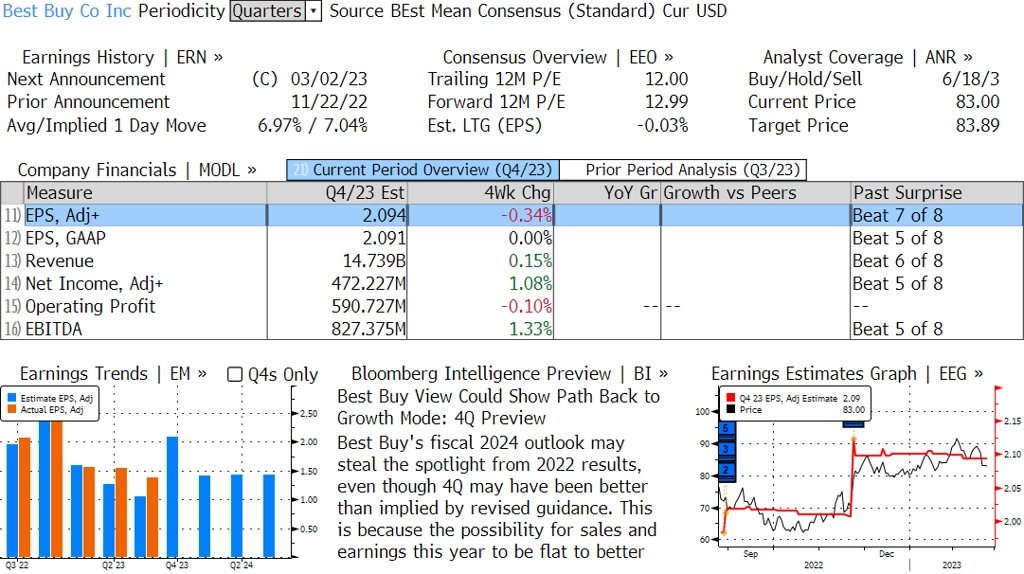1024x574 pixels.
Task: Switch to Current Period Overview (Q4/23) tab
Action: coord(423,170)
